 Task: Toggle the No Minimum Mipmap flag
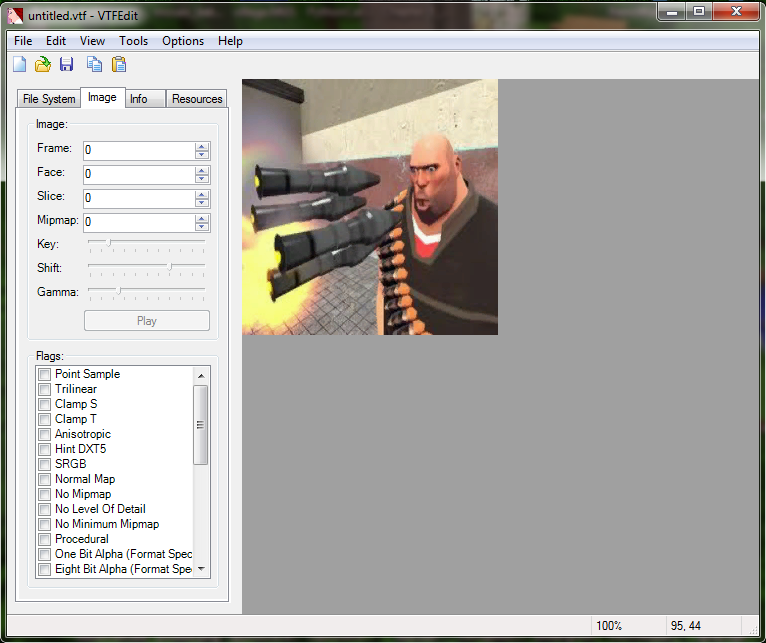44,524
